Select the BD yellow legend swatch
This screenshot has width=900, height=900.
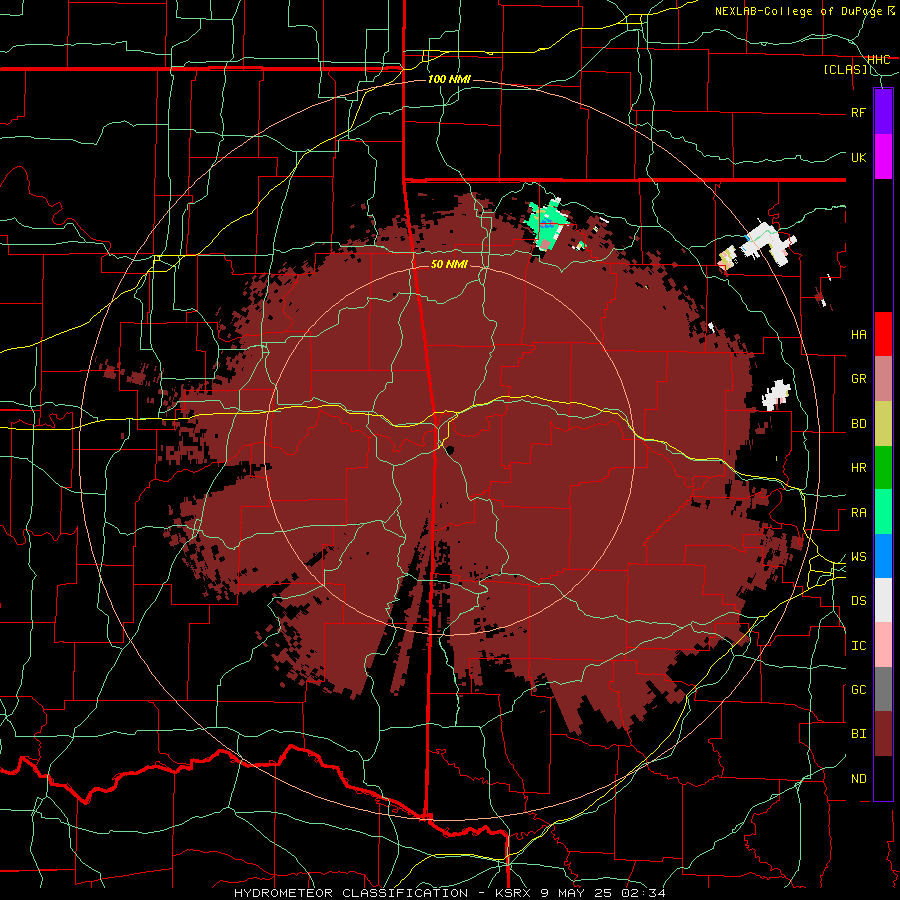point(883,423)
